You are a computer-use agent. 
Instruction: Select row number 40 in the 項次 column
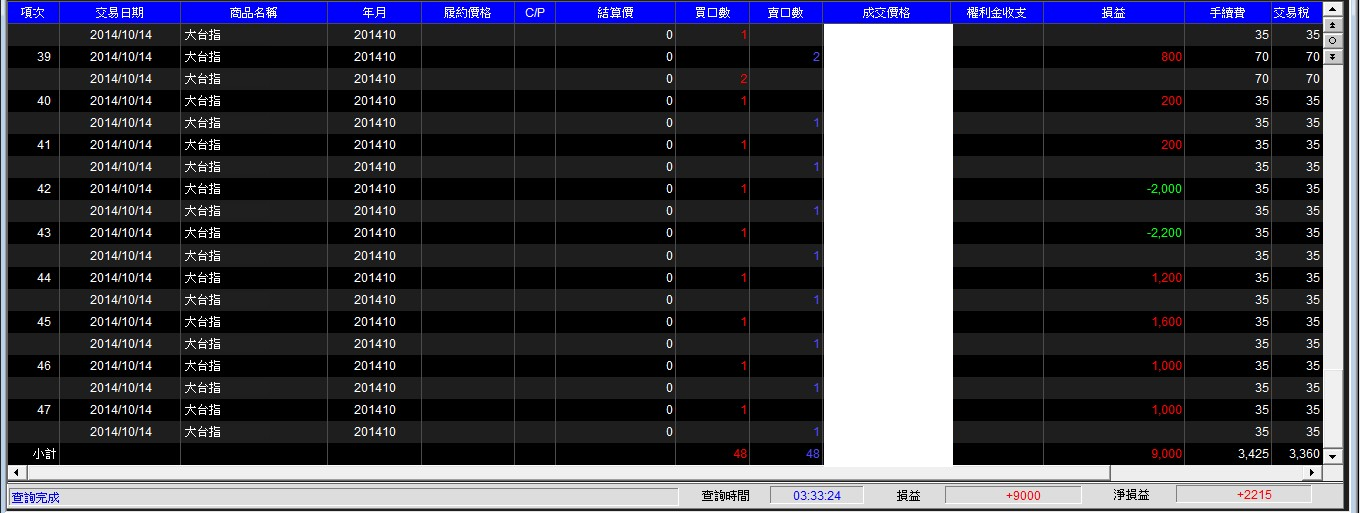click(44, 101)
